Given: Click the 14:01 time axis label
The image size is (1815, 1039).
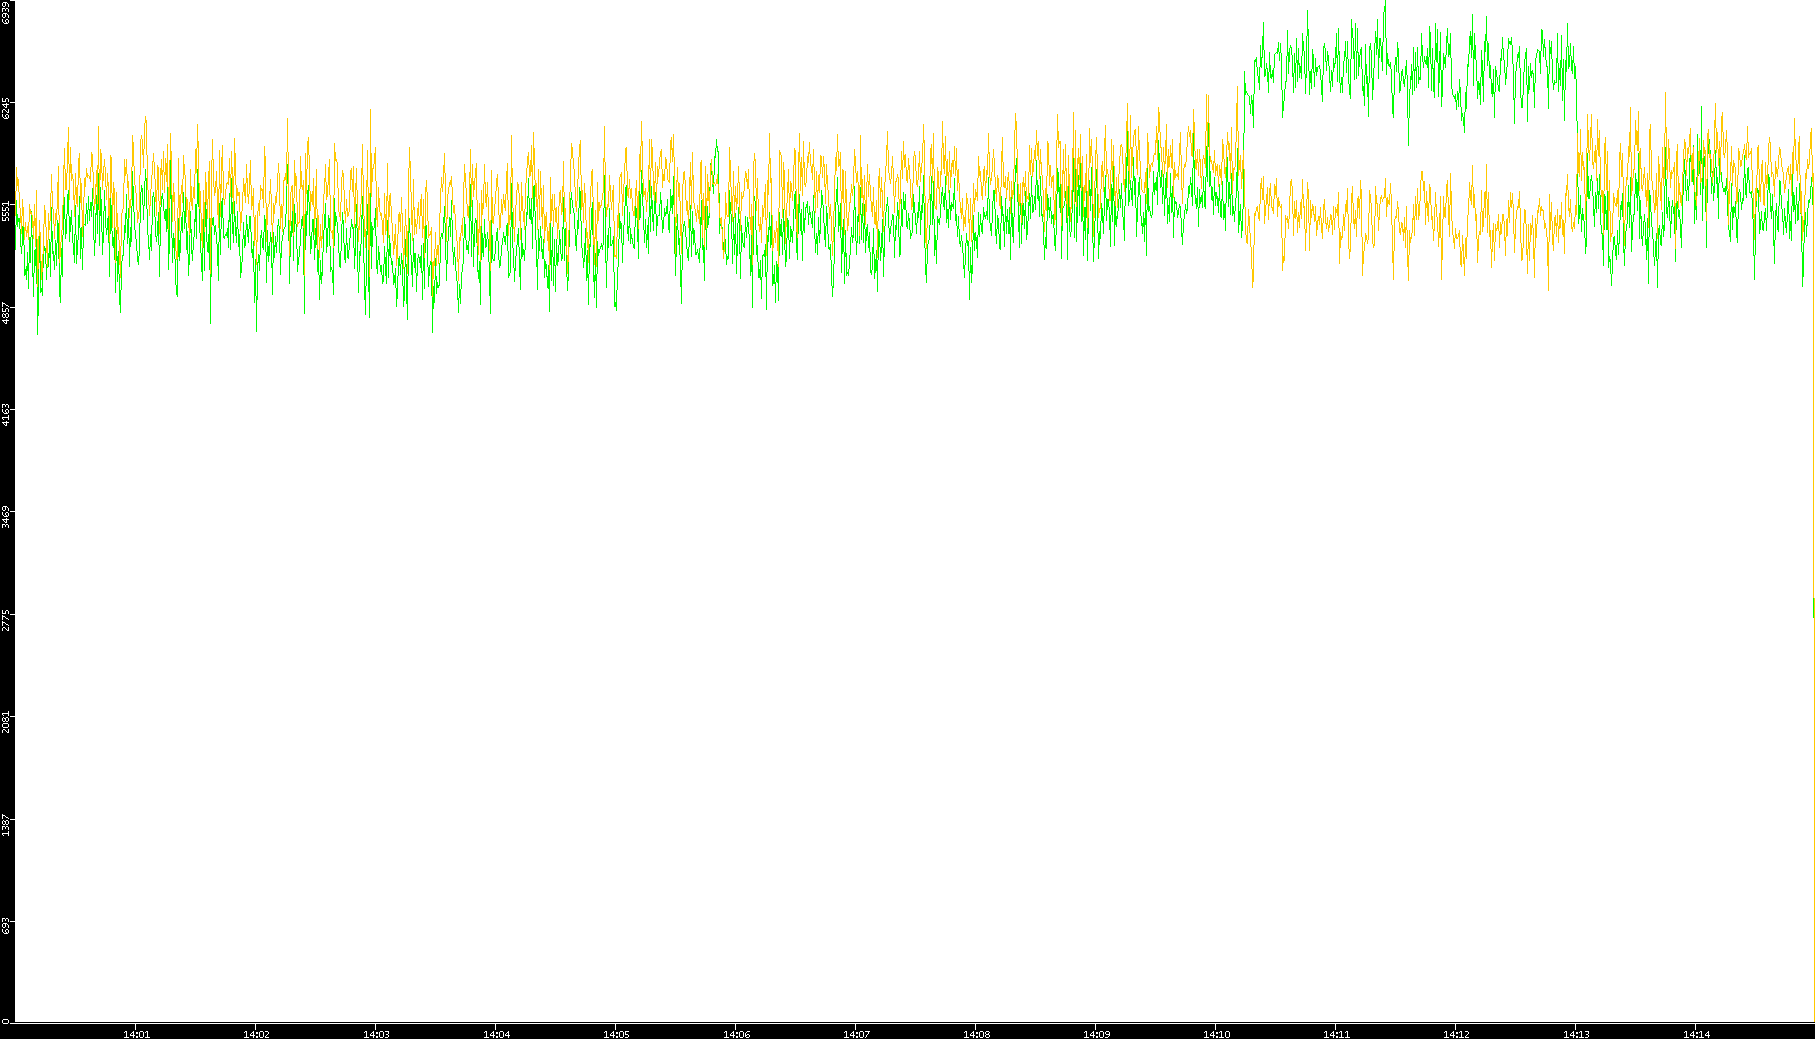Looking at the screenshot, I should pos(136,1033).
